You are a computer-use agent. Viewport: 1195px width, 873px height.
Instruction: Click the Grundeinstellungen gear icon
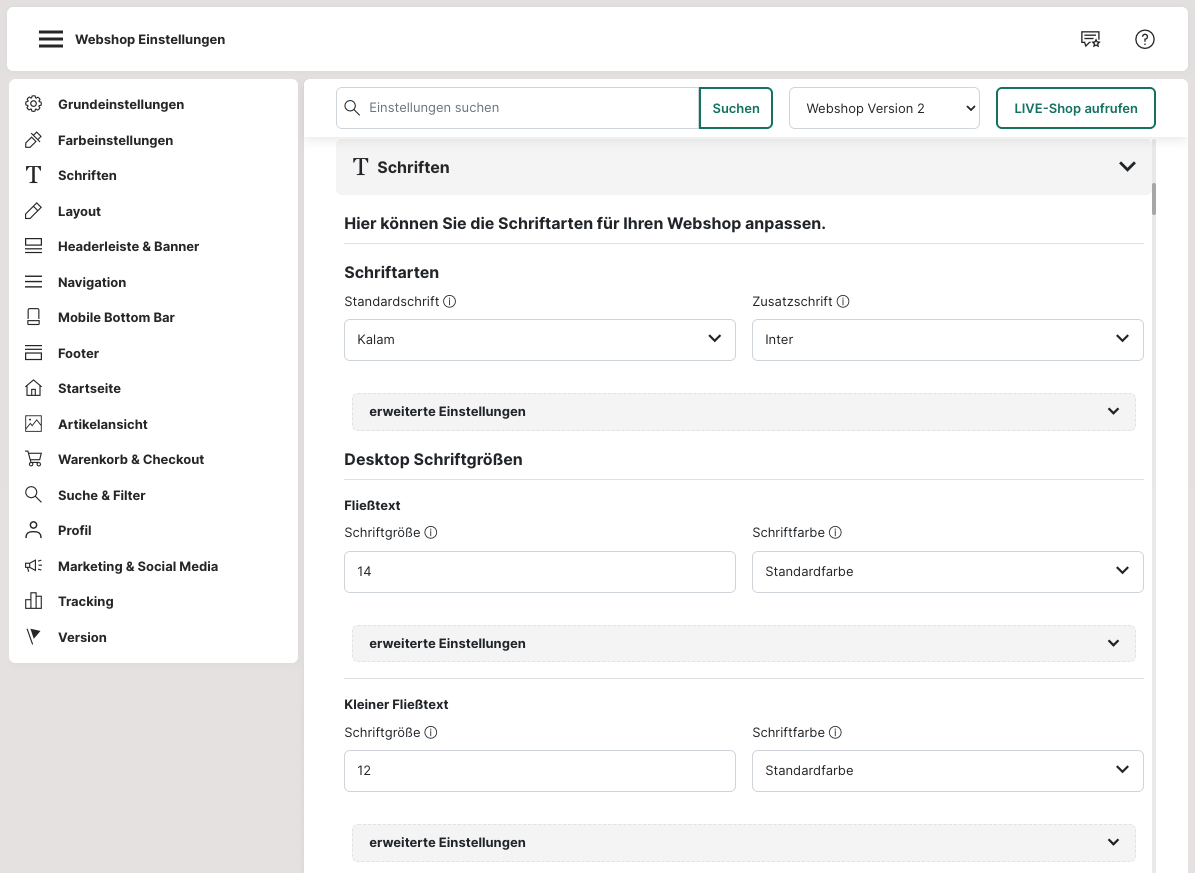[34, 104]
